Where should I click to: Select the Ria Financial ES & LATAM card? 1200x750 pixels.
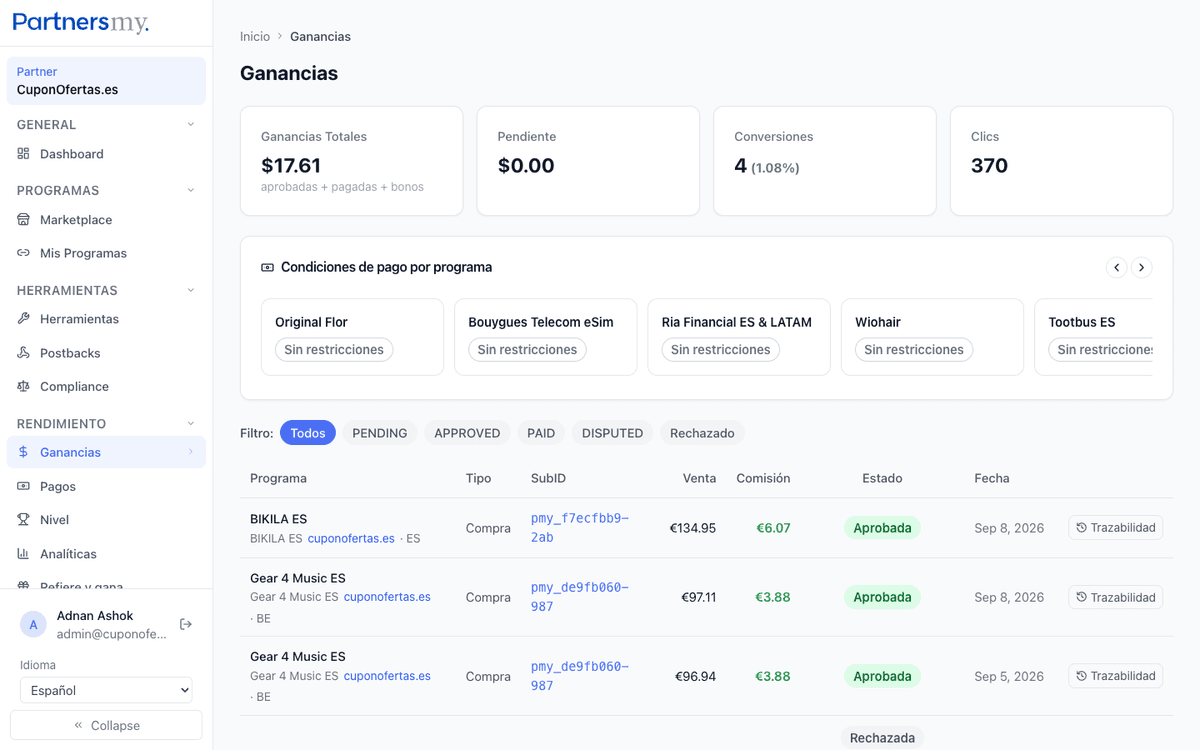(739, 337)
